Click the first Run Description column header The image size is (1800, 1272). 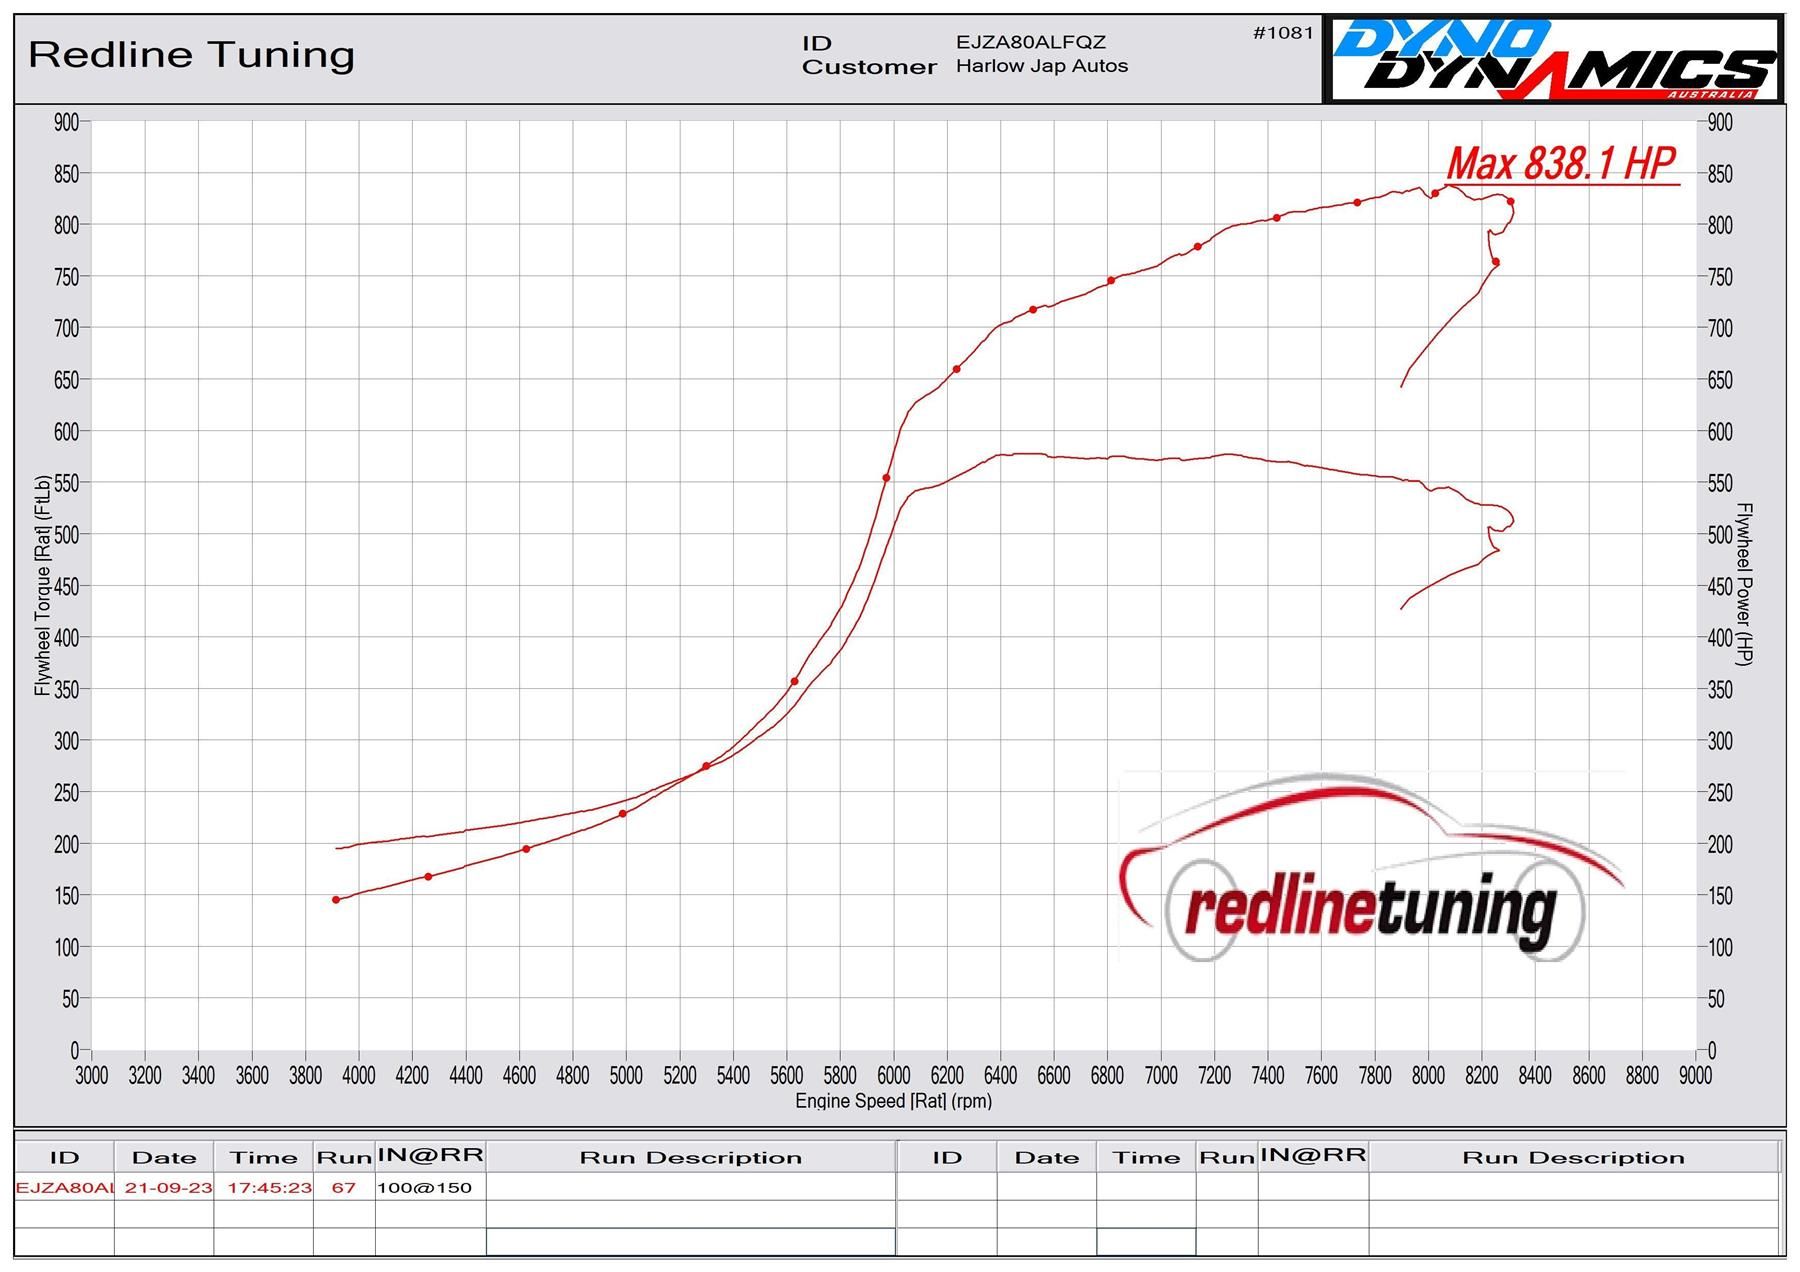691,1157
